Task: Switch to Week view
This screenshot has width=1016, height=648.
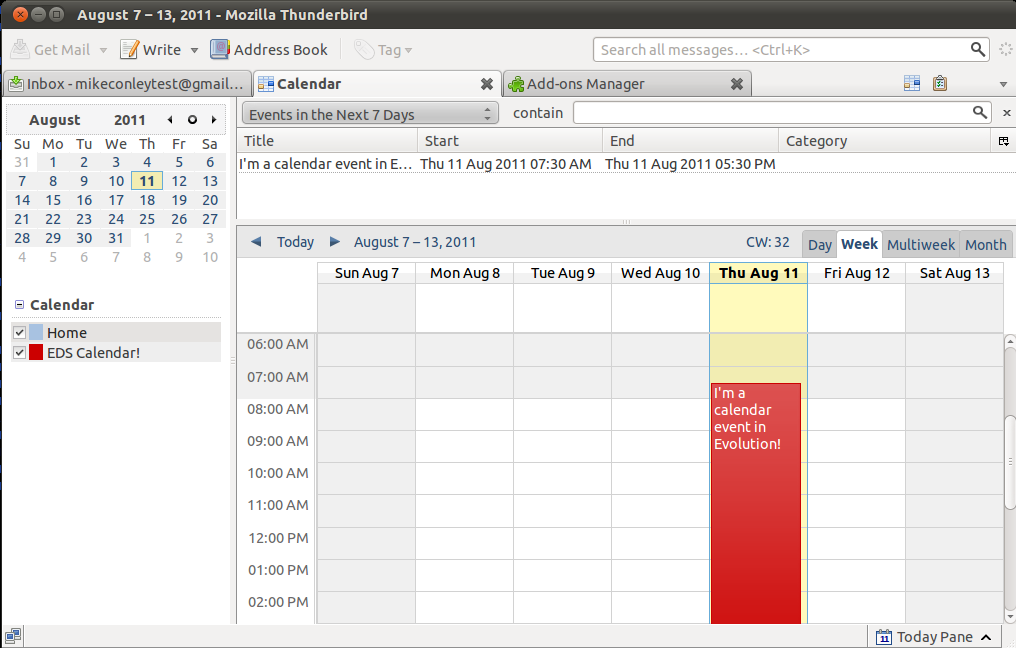Action: click(x=859, y=244)
